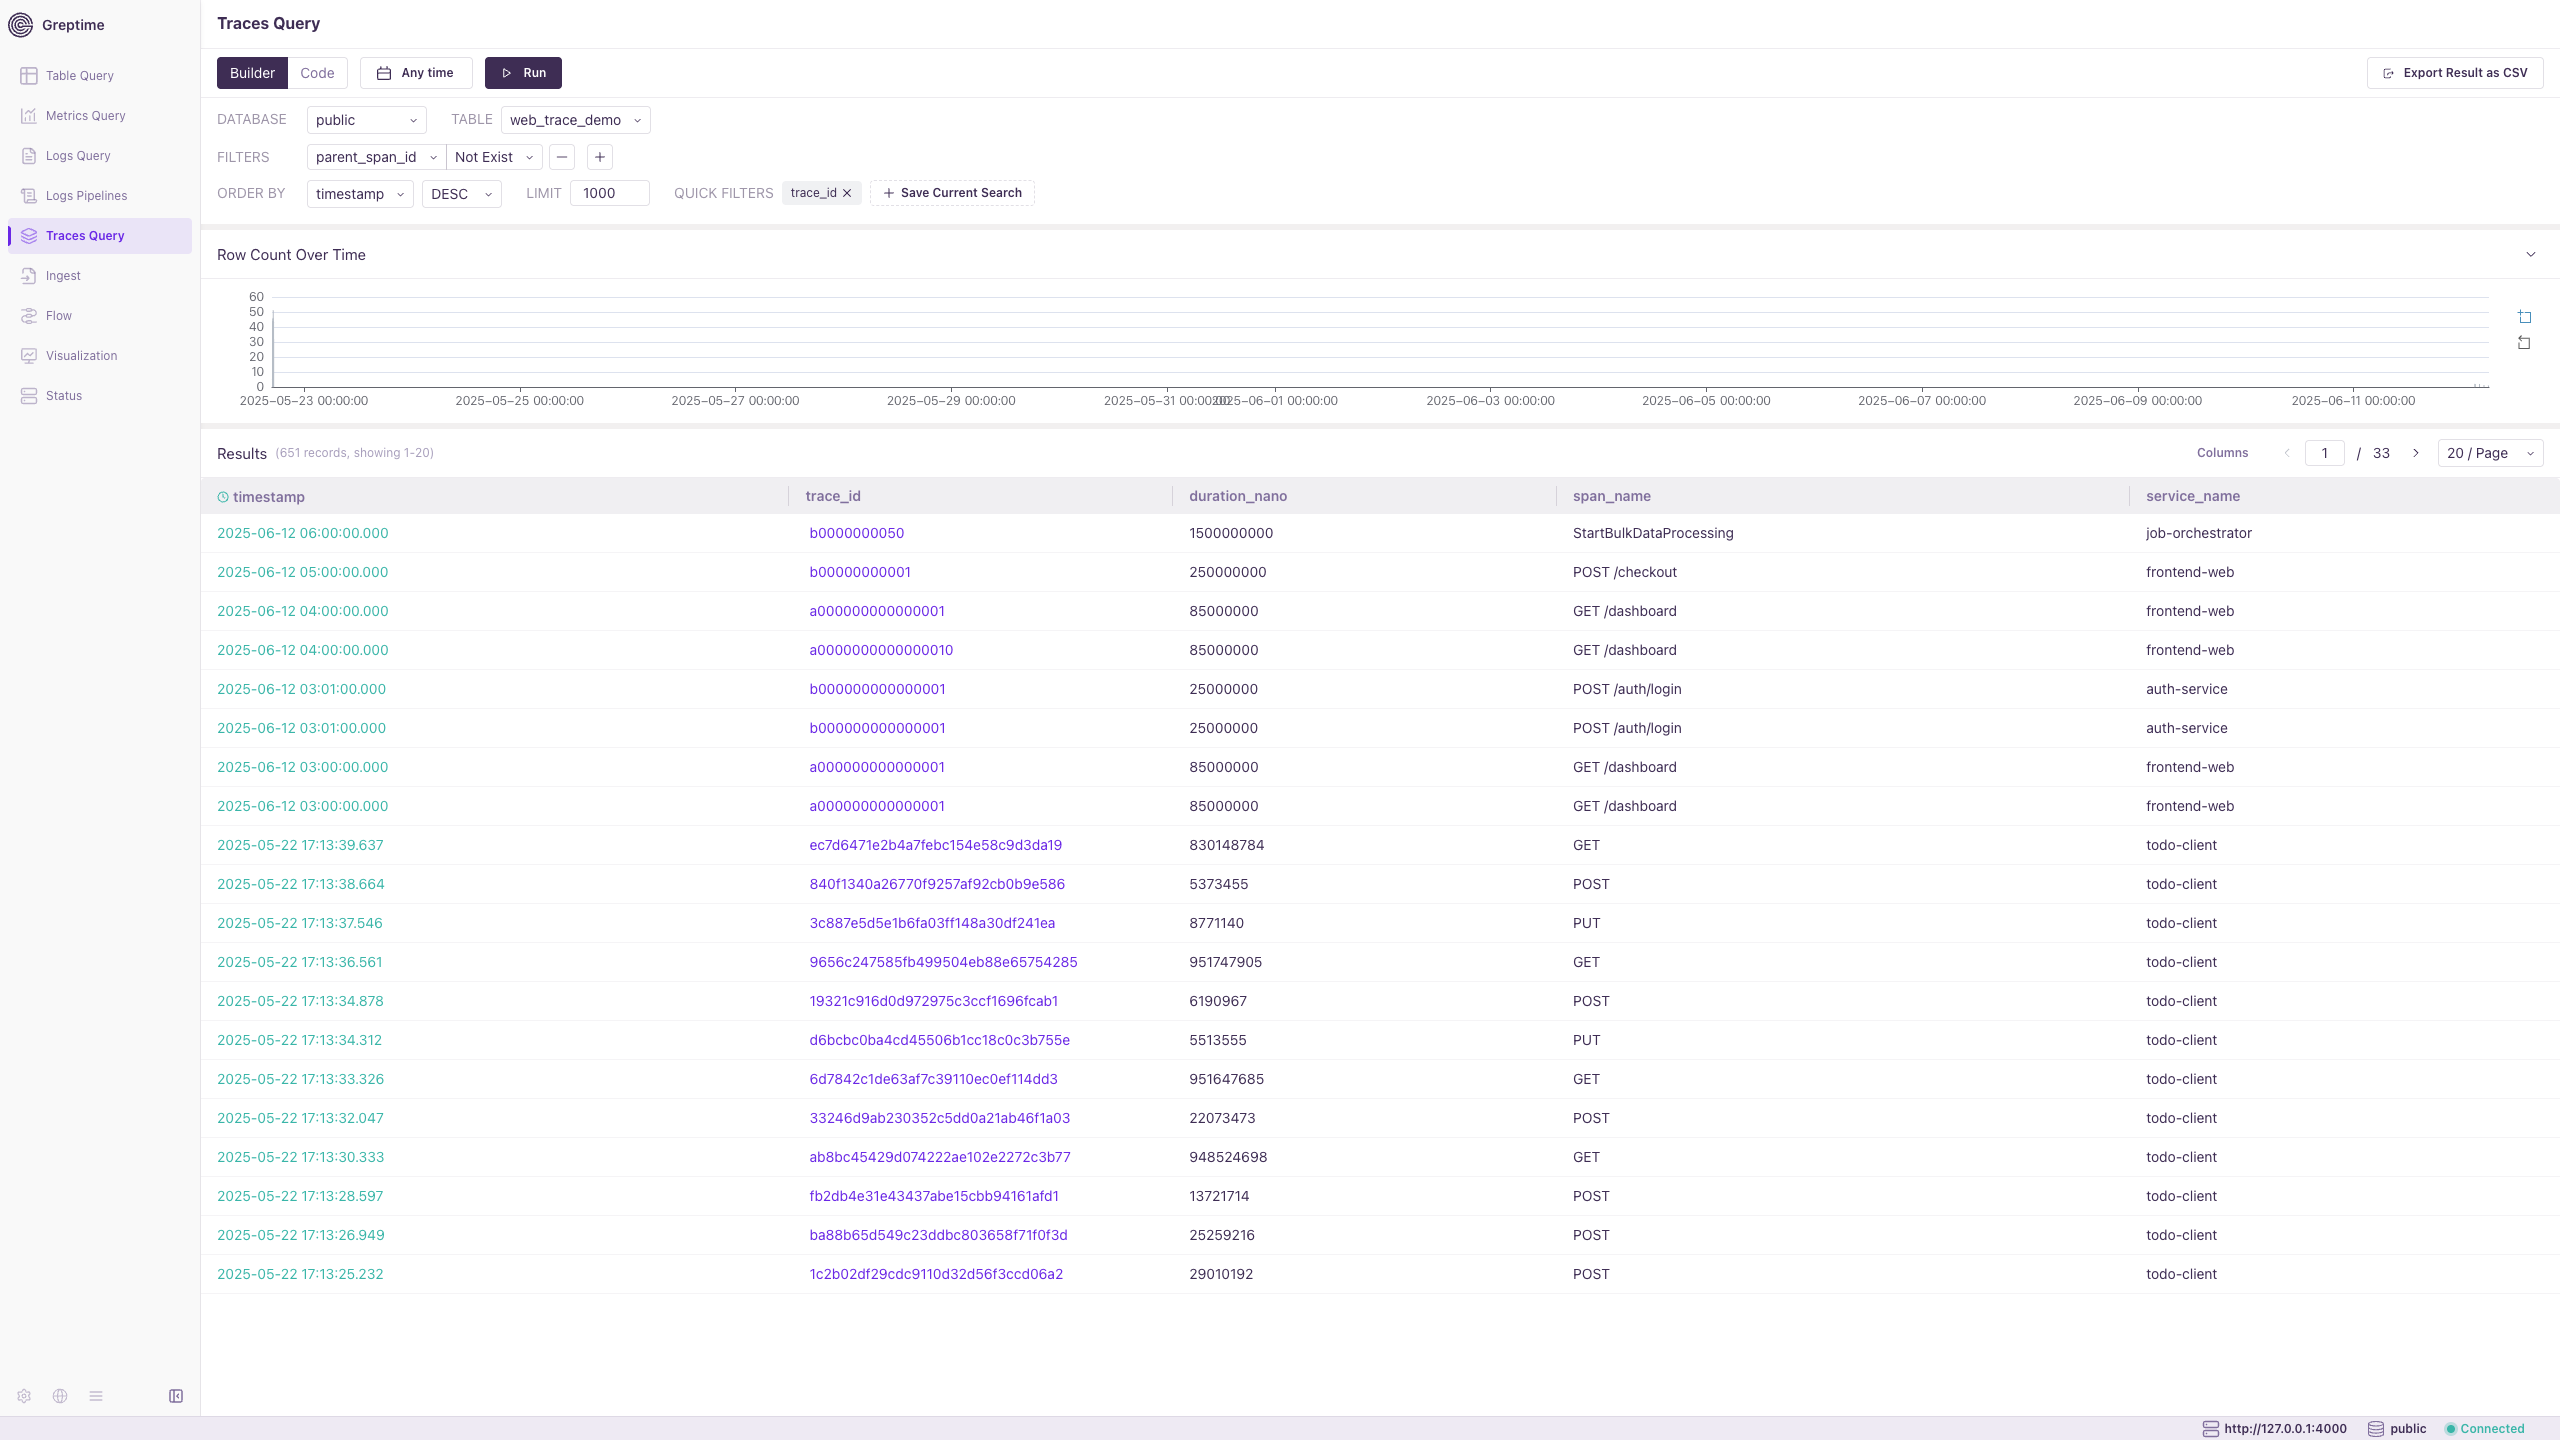2560x1440 pixels.
Task: Open the parent_span_id filter field dropdown
Action: (x=376, y=157)
